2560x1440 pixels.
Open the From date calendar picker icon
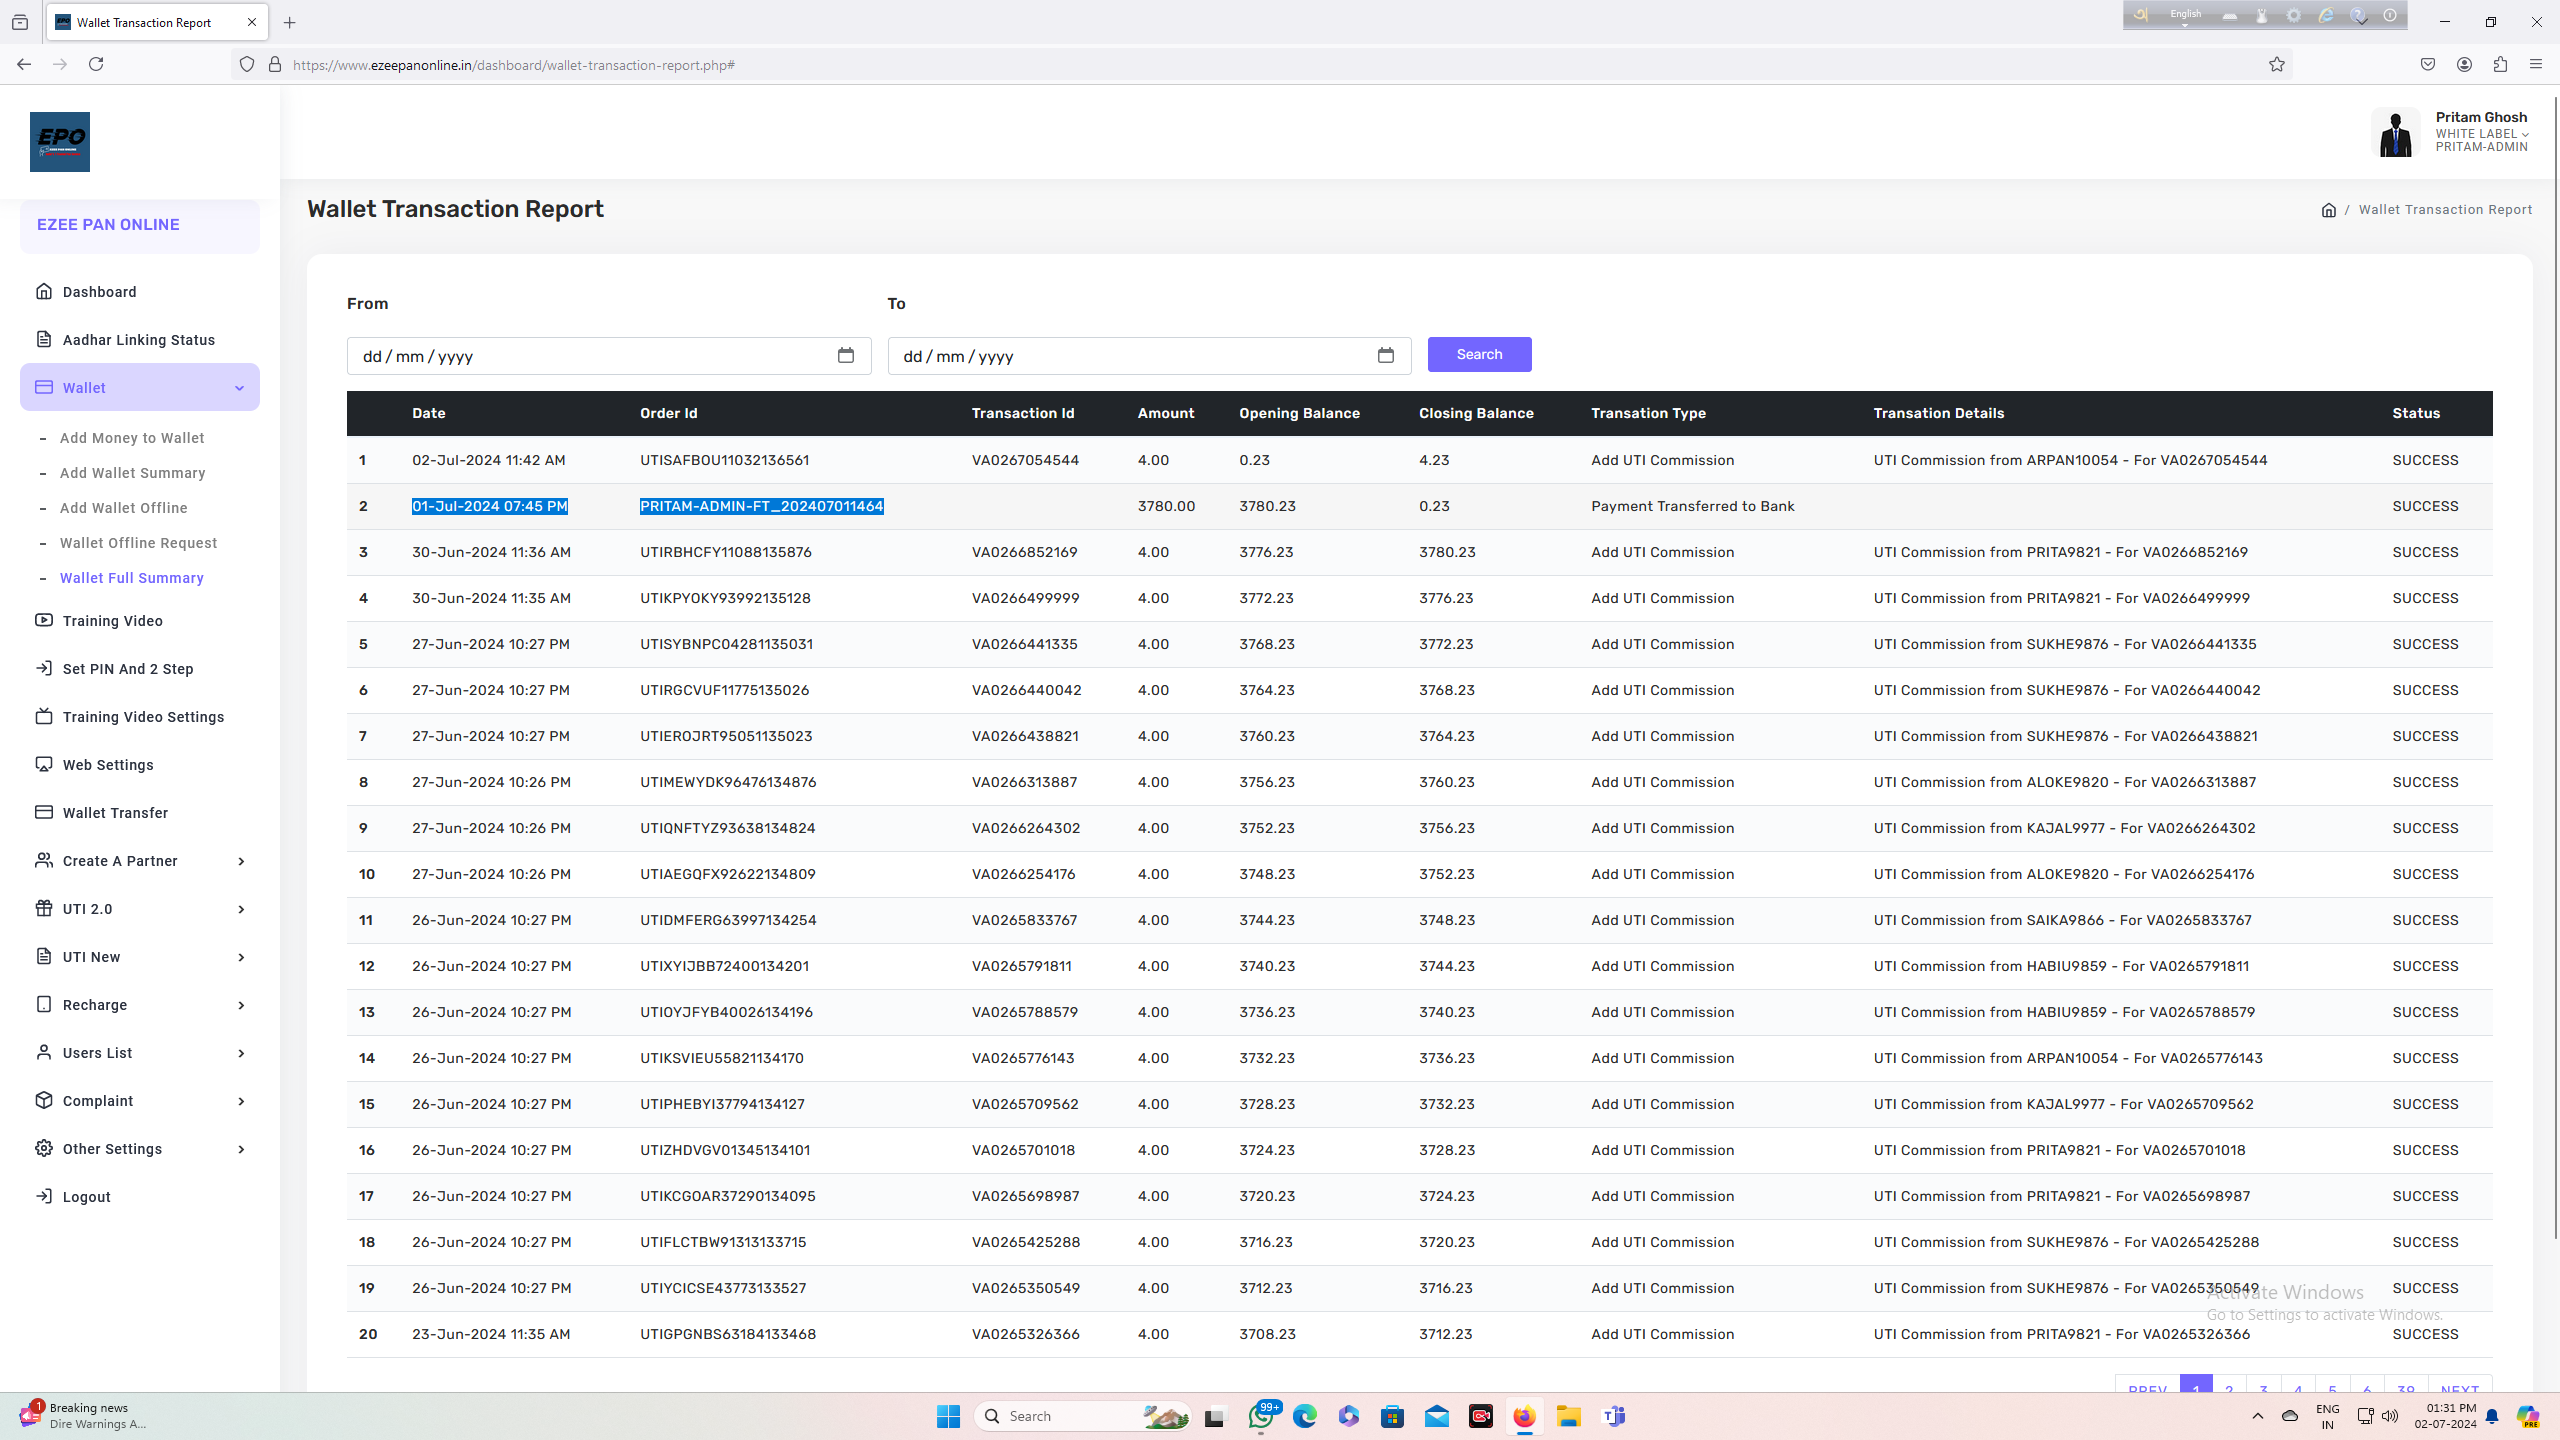(x=845, y=356)
